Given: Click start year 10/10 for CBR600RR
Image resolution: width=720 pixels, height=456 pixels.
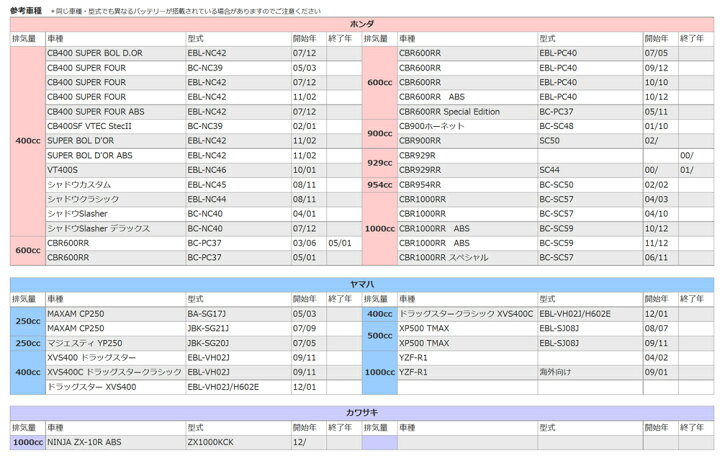Looking at the screenshot, I should coord(656,83).
